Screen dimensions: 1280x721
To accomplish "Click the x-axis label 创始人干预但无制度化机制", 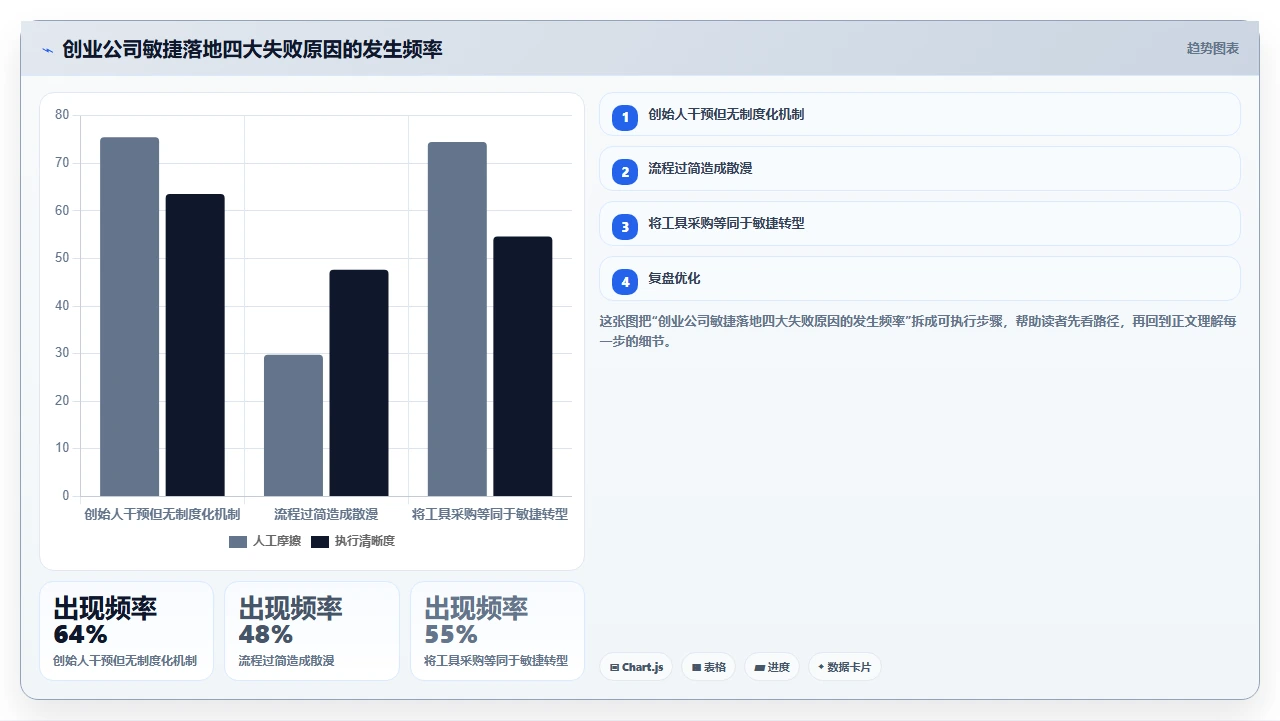I will [x=162, y=514].
